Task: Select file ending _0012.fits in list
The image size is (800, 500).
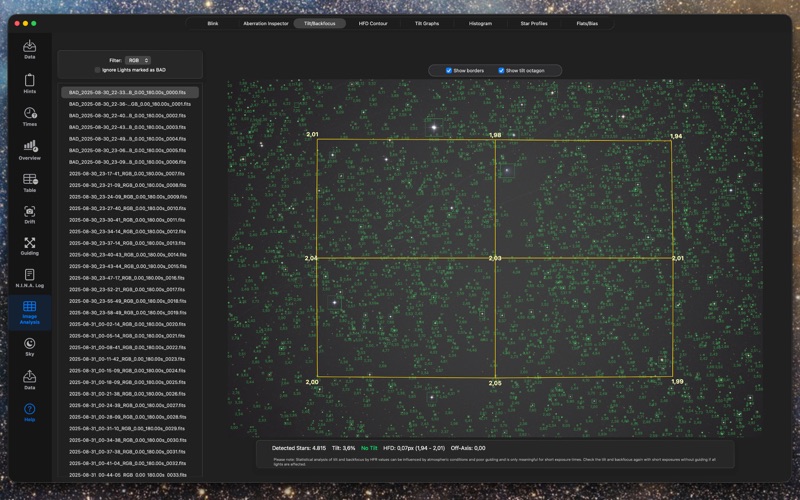Action: 130,232
